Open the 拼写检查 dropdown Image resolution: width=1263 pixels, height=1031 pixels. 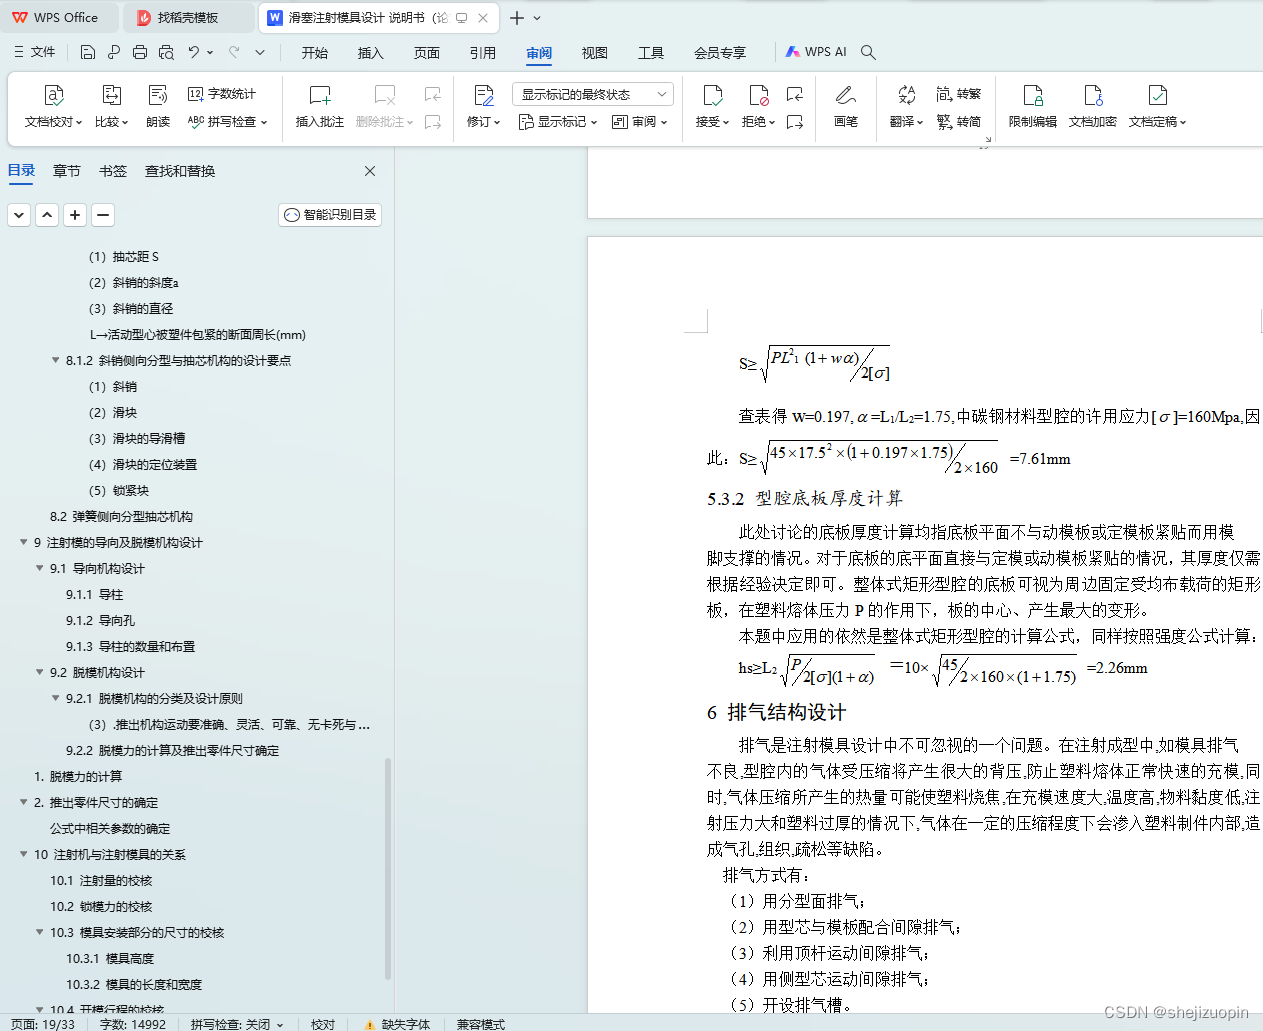pos(228,122)
